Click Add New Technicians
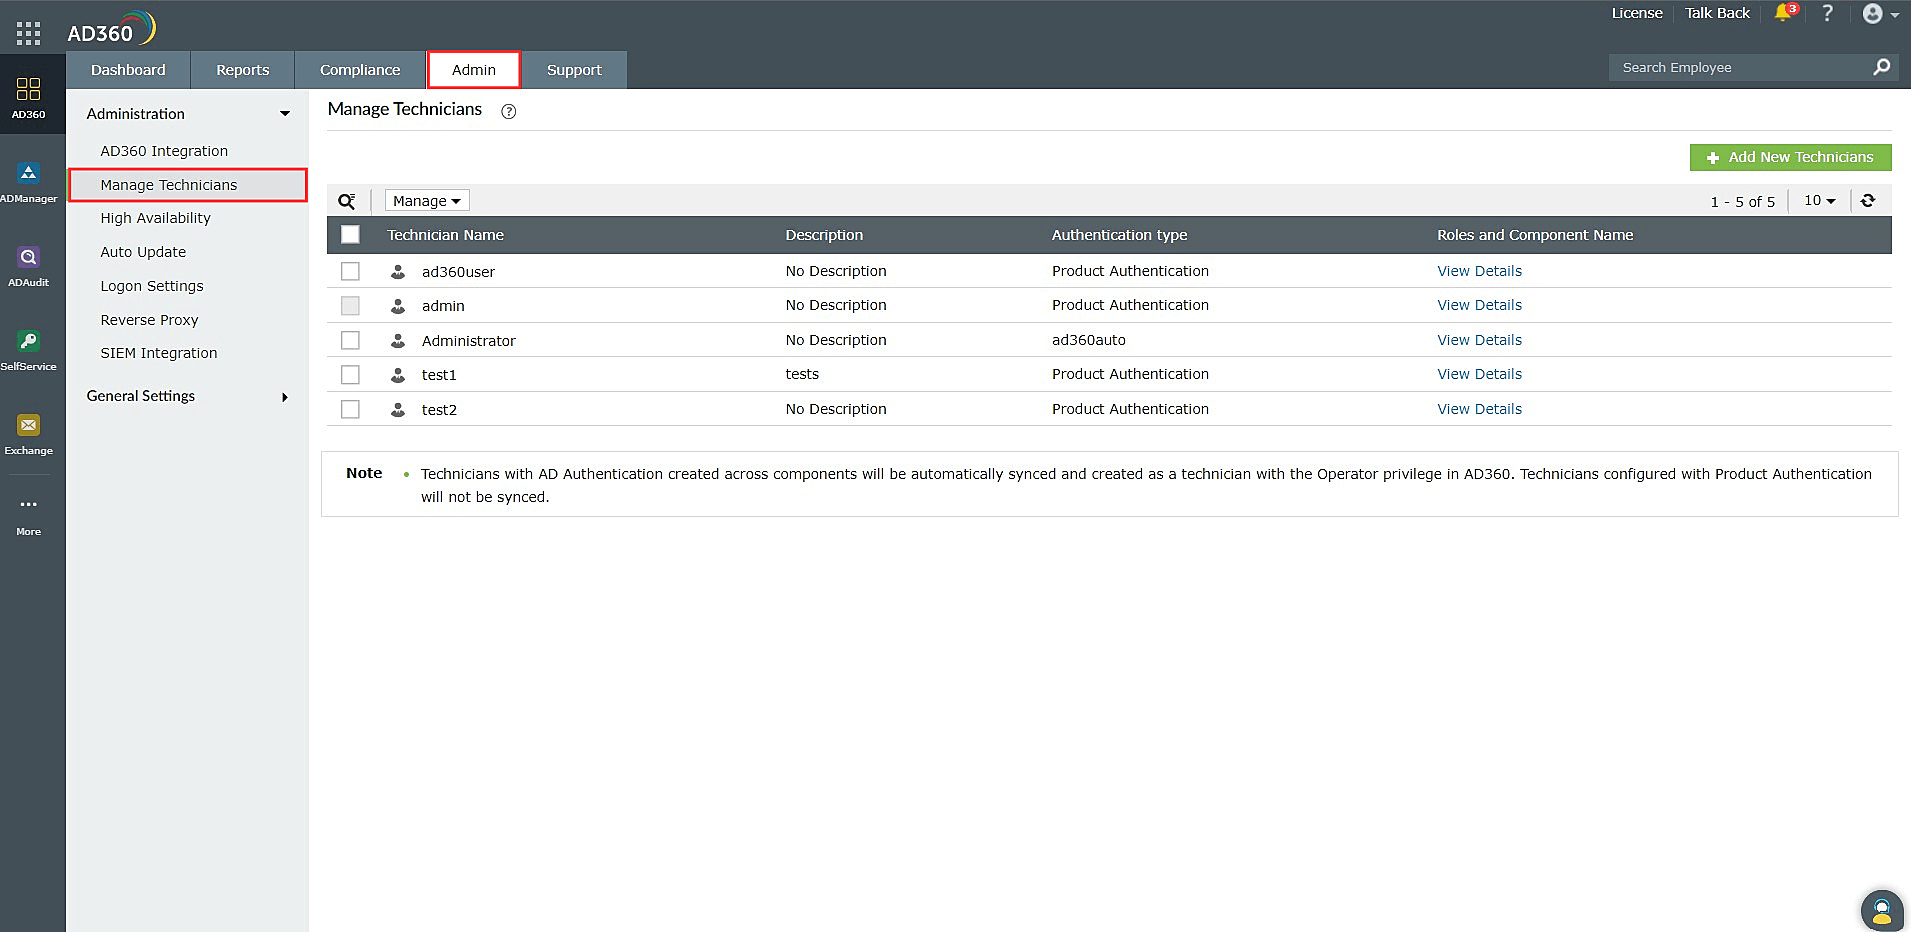The height and width of the screenshot is (932, 1911). 1790,157
